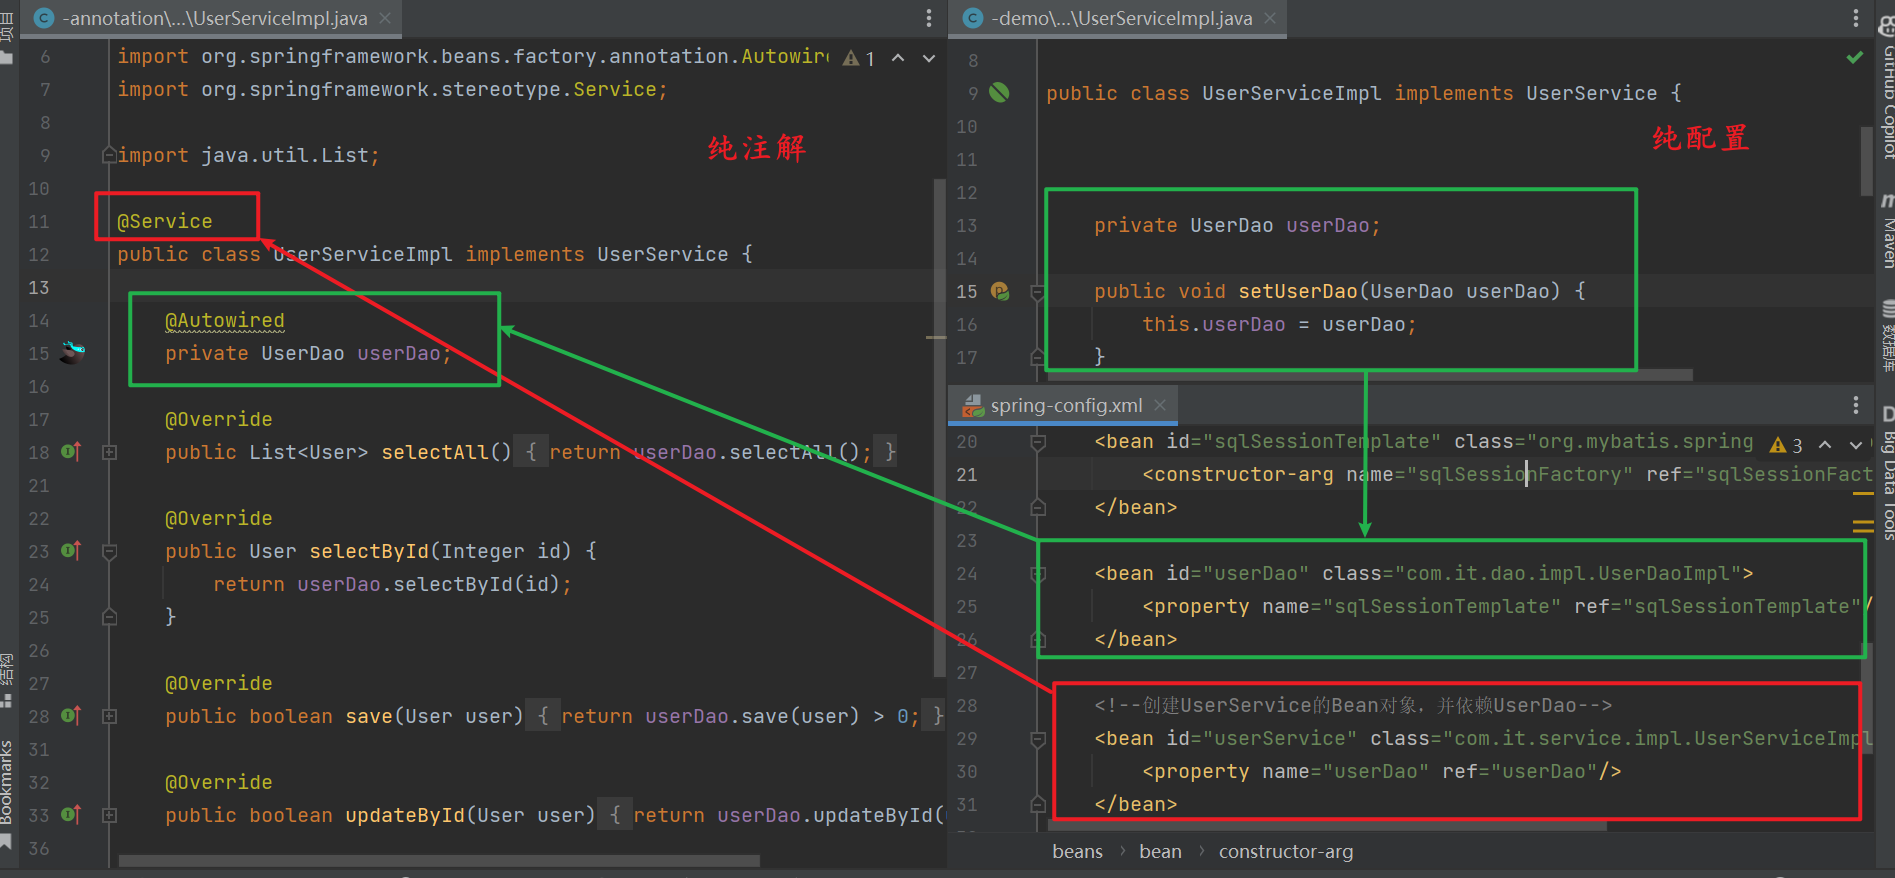Expand folded save method on line 28
Viewport: 1895px width, 878px height.
tap(110, 716)
